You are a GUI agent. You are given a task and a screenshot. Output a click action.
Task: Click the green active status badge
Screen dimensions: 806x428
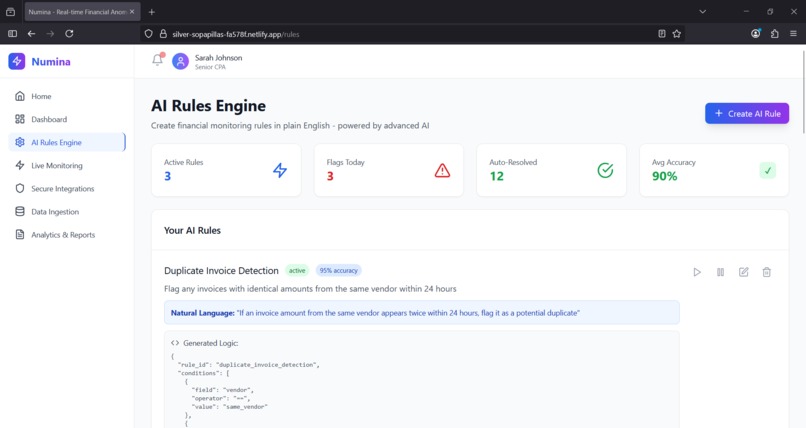point(297,270)
